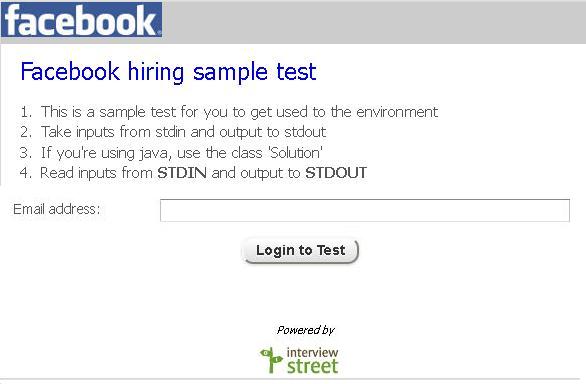Screen dimensions: 586x384
Task: Click the first instruction about sample test environment
Action: pos(239,112)
